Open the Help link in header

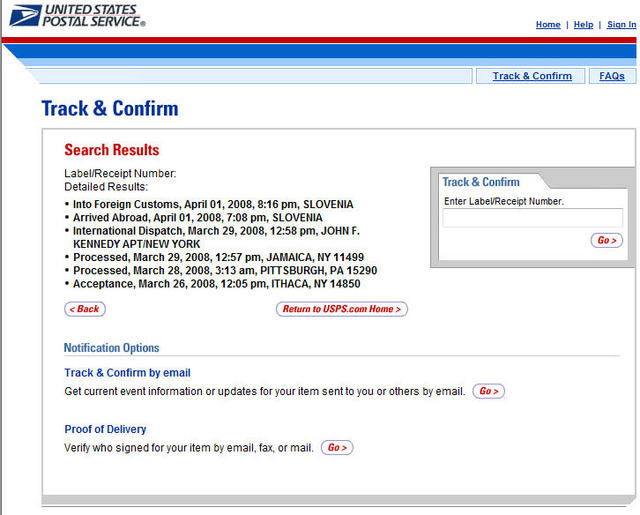click(x=583, y=24)
